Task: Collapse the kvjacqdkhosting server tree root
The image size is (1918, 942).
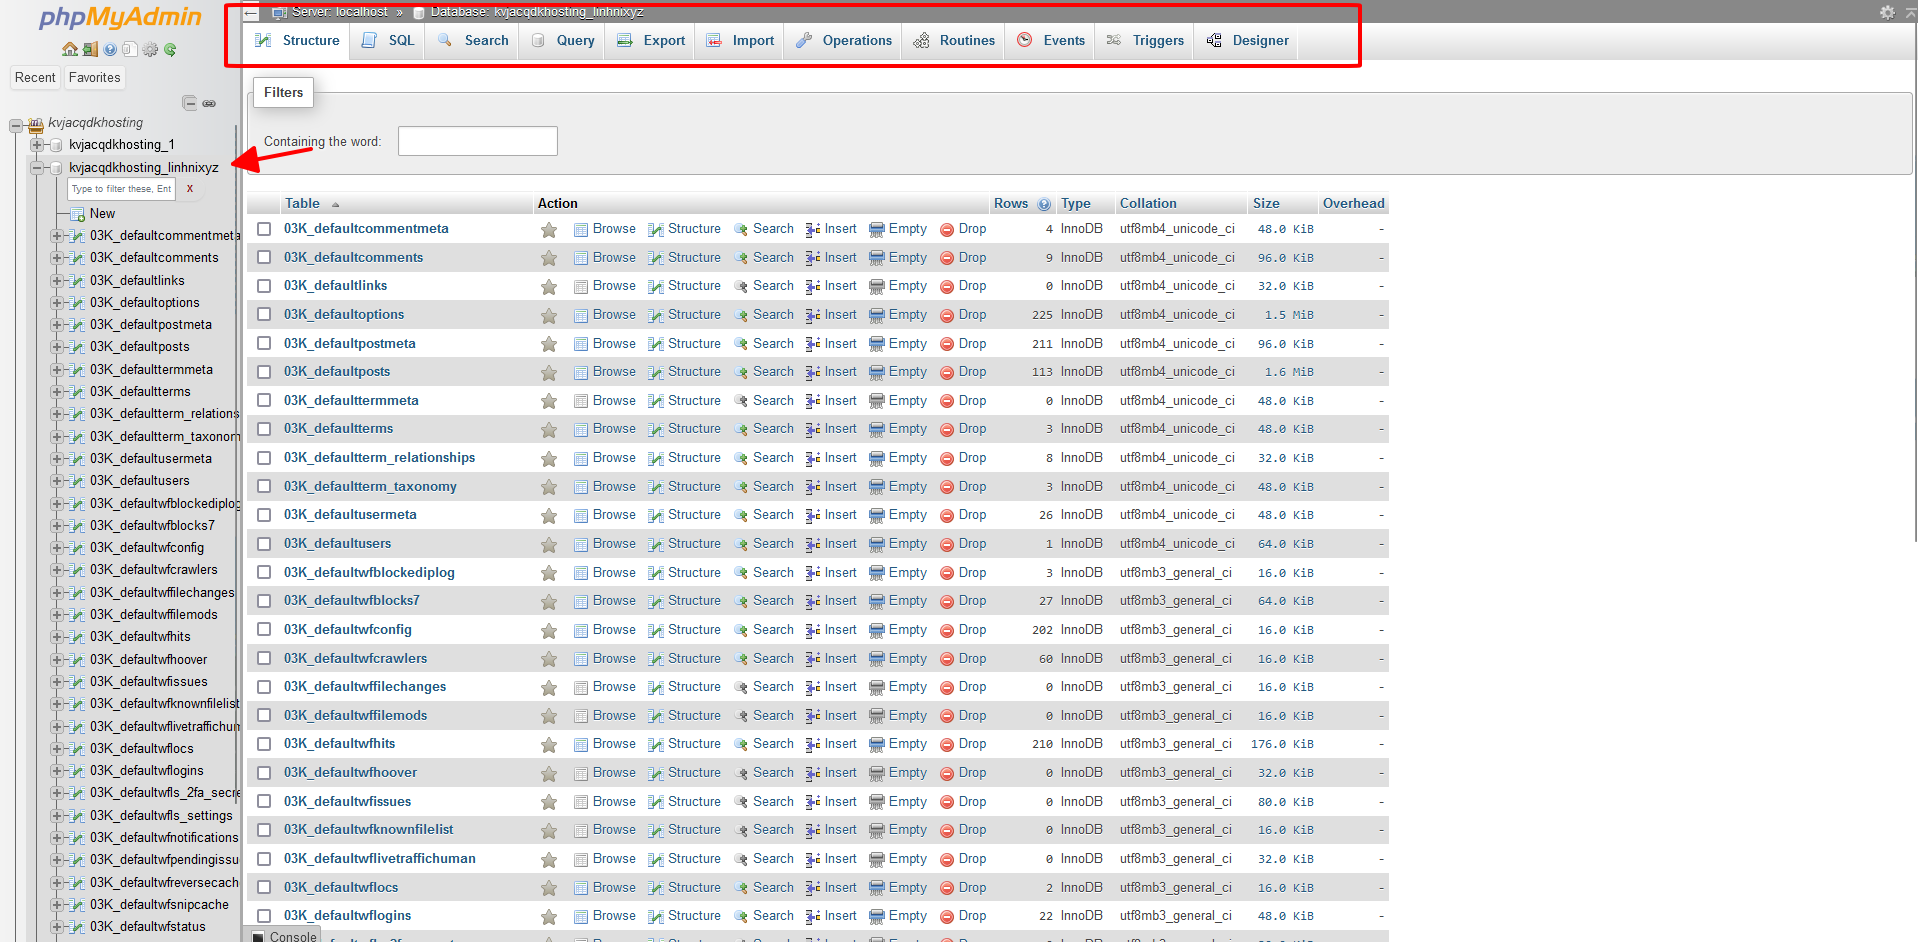Action: tap(15, 125)
